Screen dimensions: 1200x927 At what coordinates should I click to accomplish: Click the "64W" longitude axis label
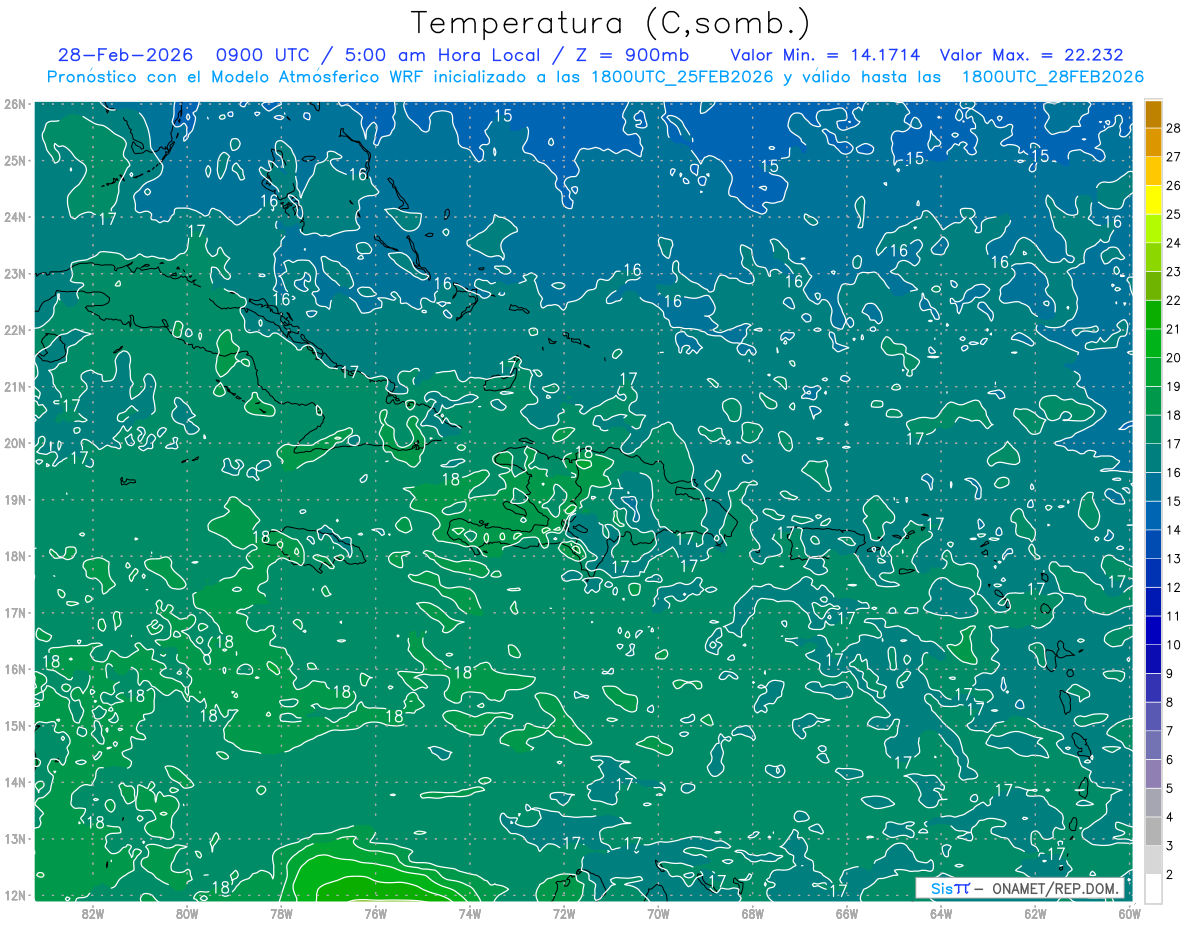941,913
